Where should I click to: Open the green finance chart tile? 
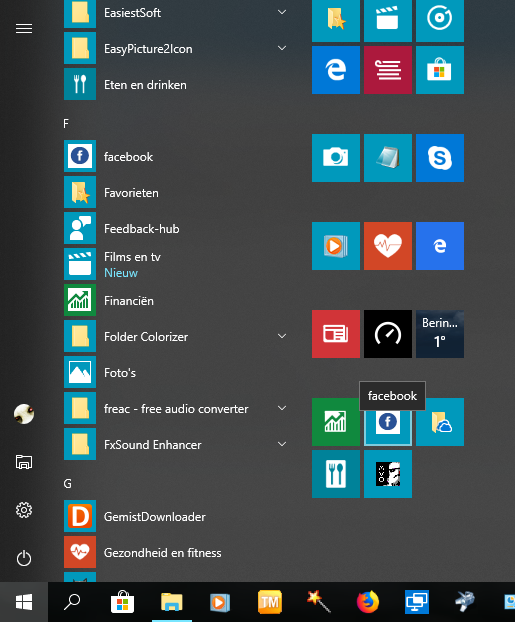coord(336,422)
